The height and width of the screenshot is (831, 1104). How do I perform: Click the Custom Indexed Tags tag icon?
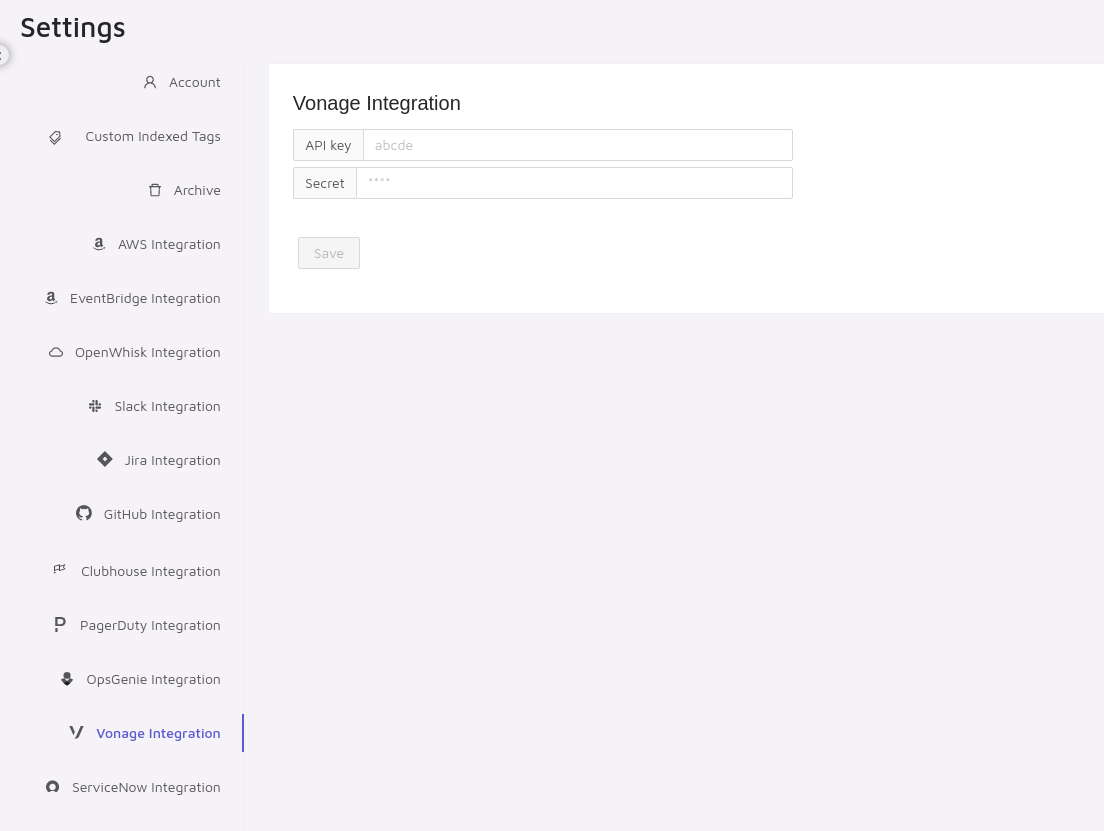(x=55, y=137)
